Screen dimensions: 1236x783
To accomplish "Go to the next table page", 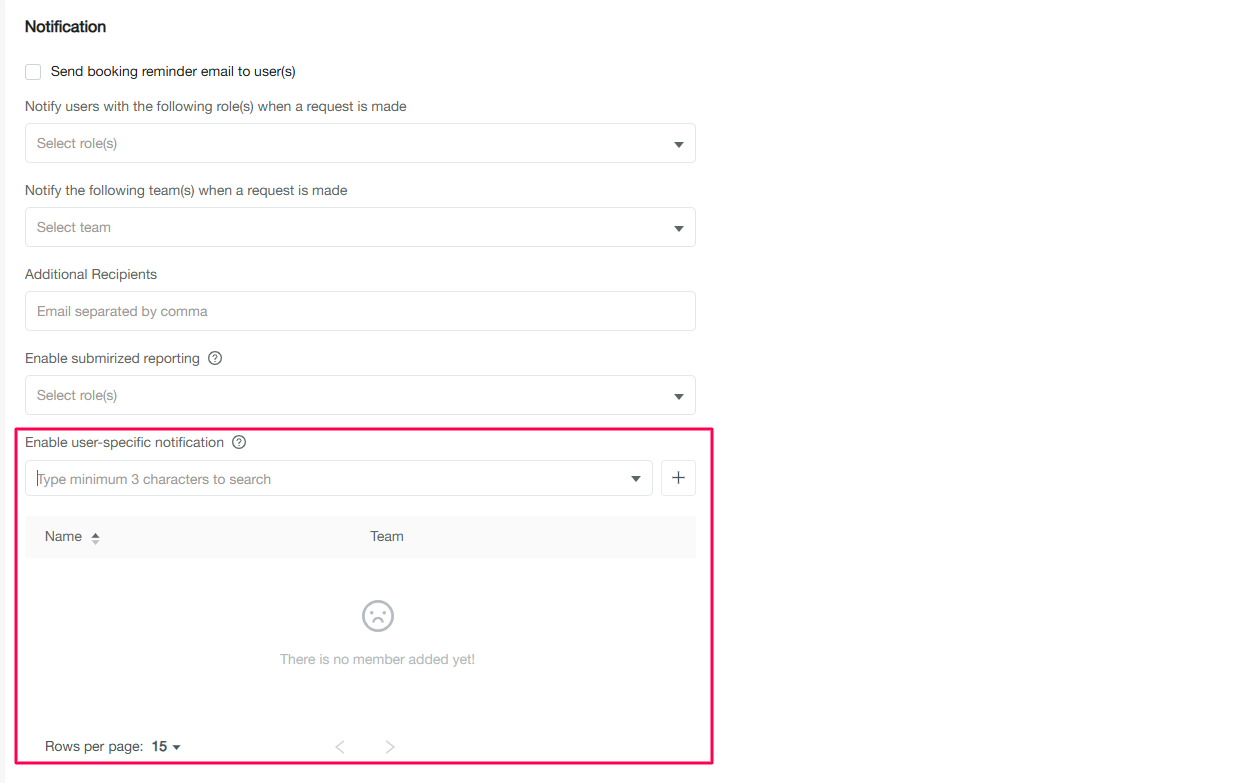I will click(x=390, y=747).
